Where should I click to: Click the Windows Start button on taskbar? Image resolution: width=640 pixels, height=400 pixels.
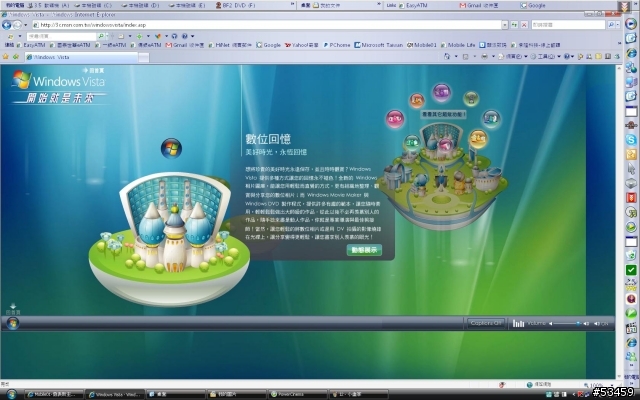(x=11, y=394)
